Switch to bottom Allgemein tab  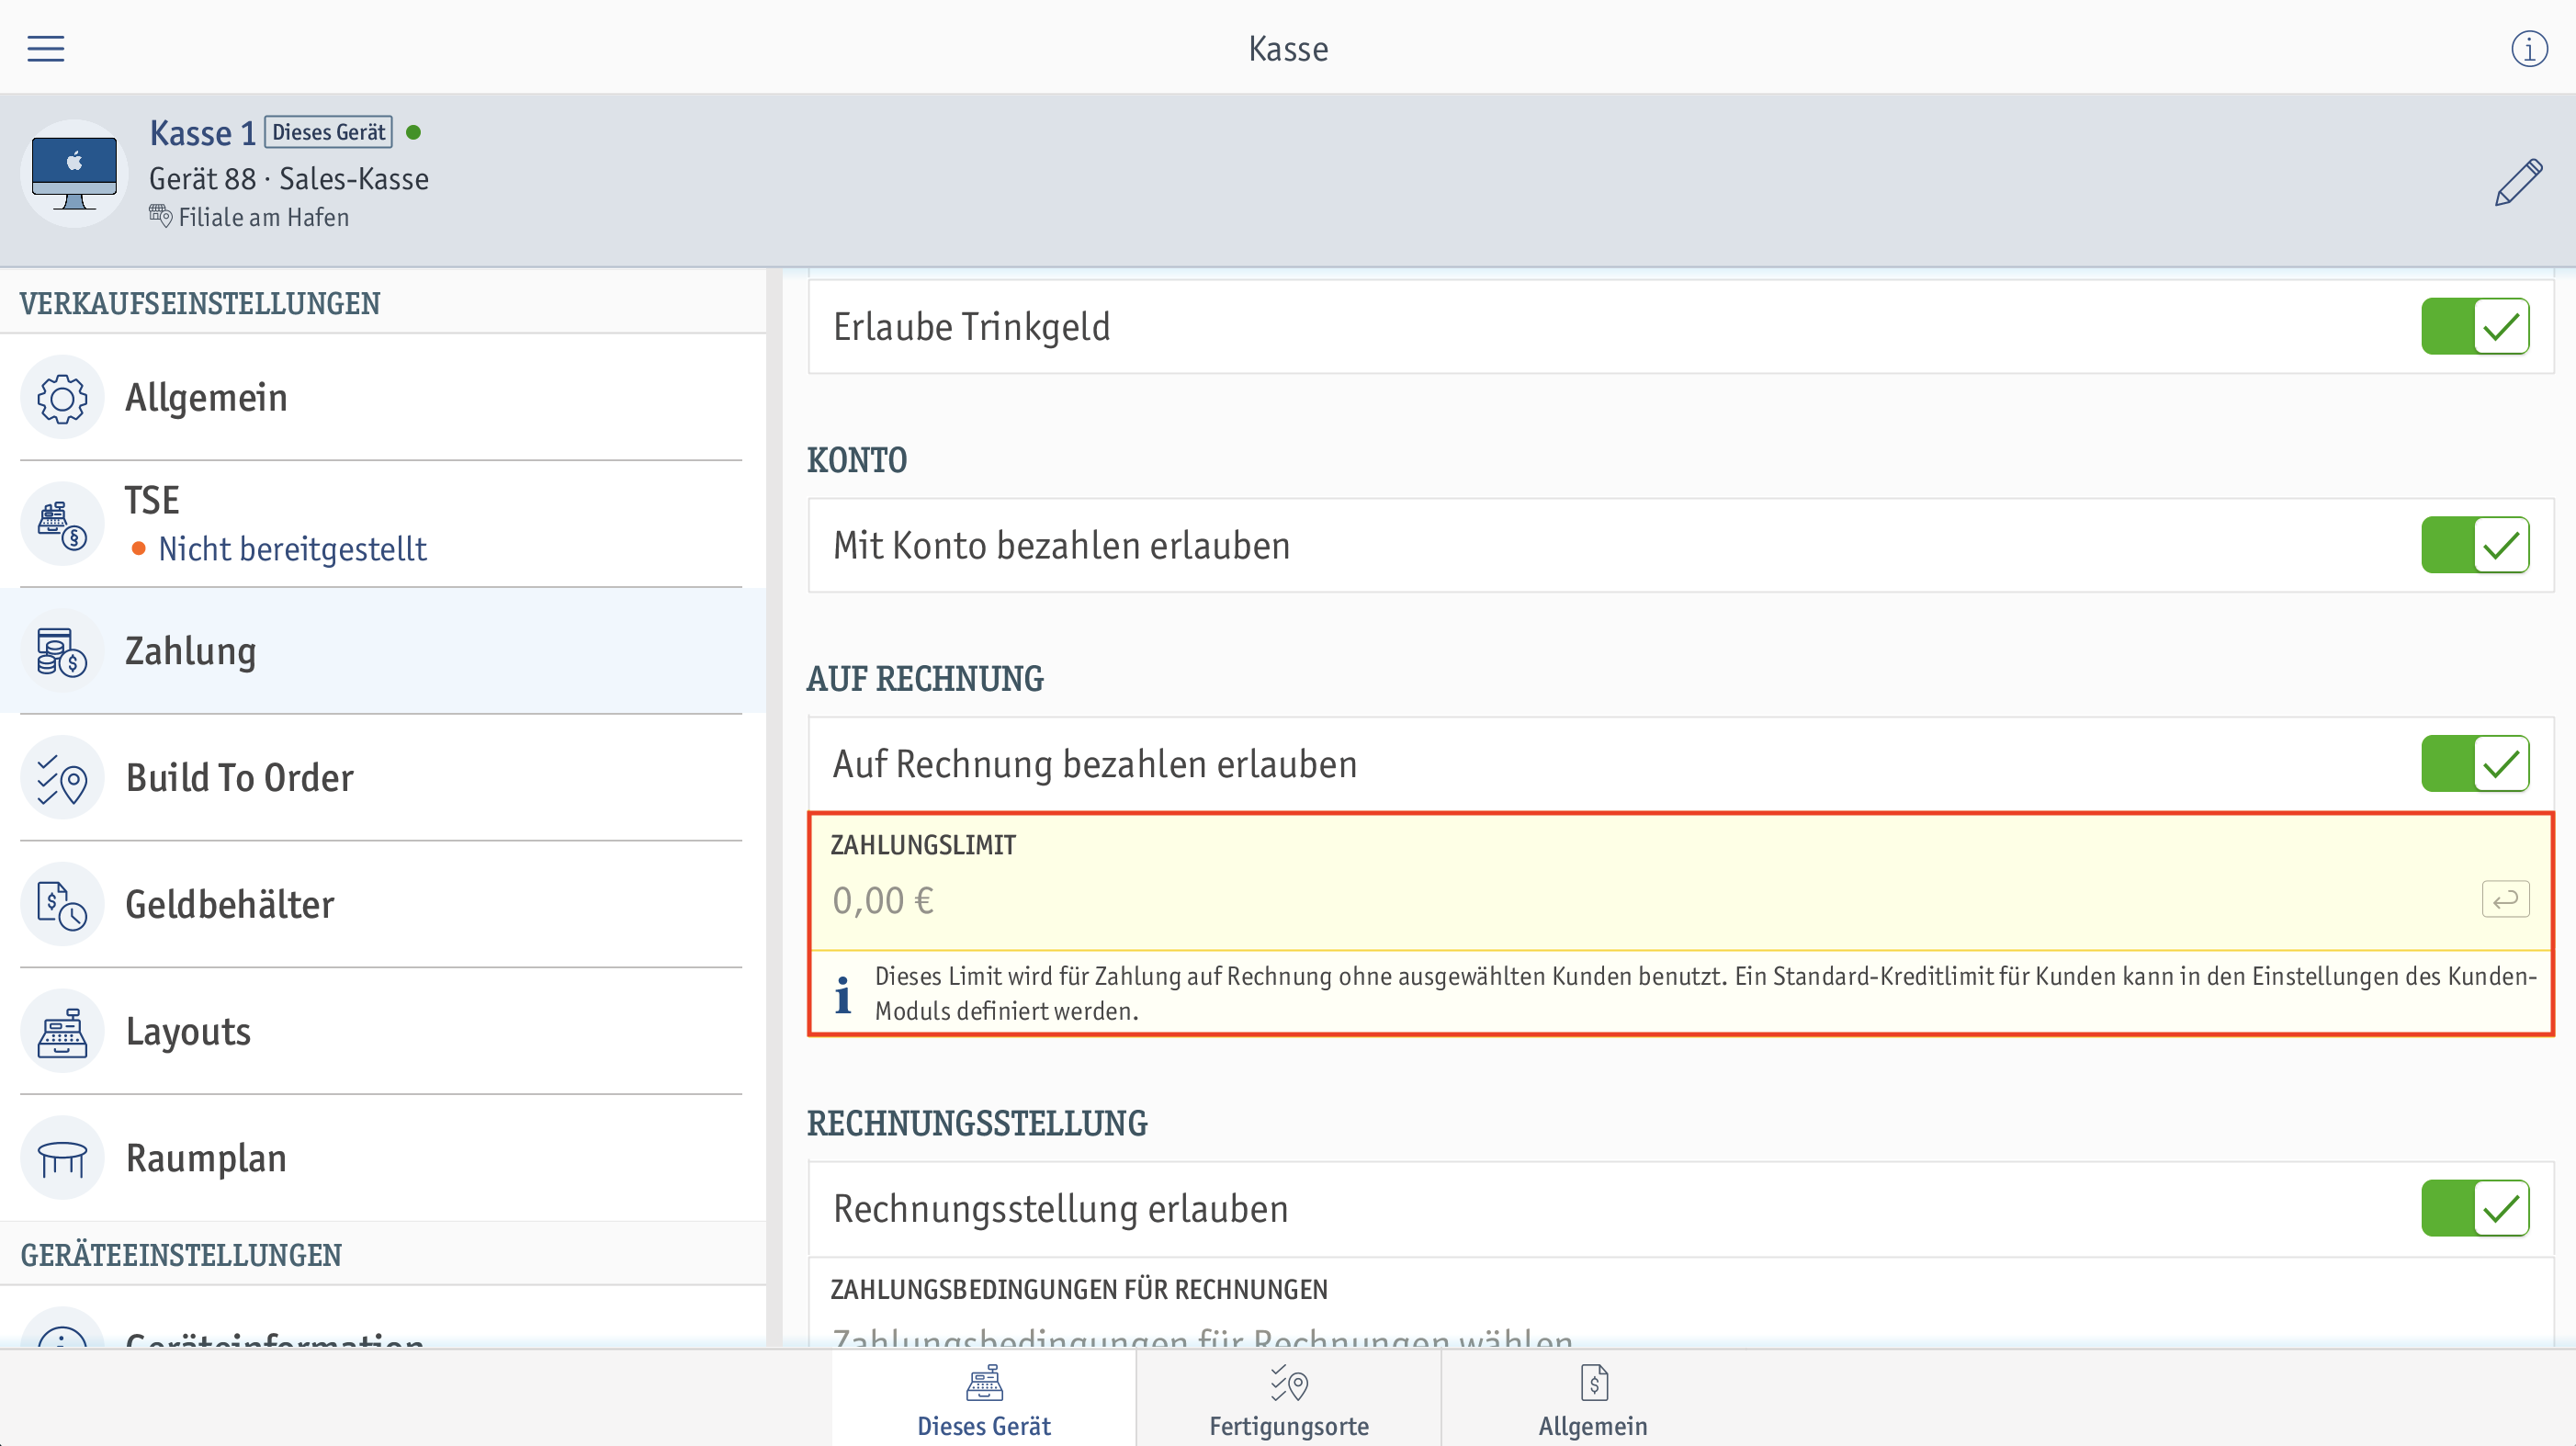pos(1593,1398)
